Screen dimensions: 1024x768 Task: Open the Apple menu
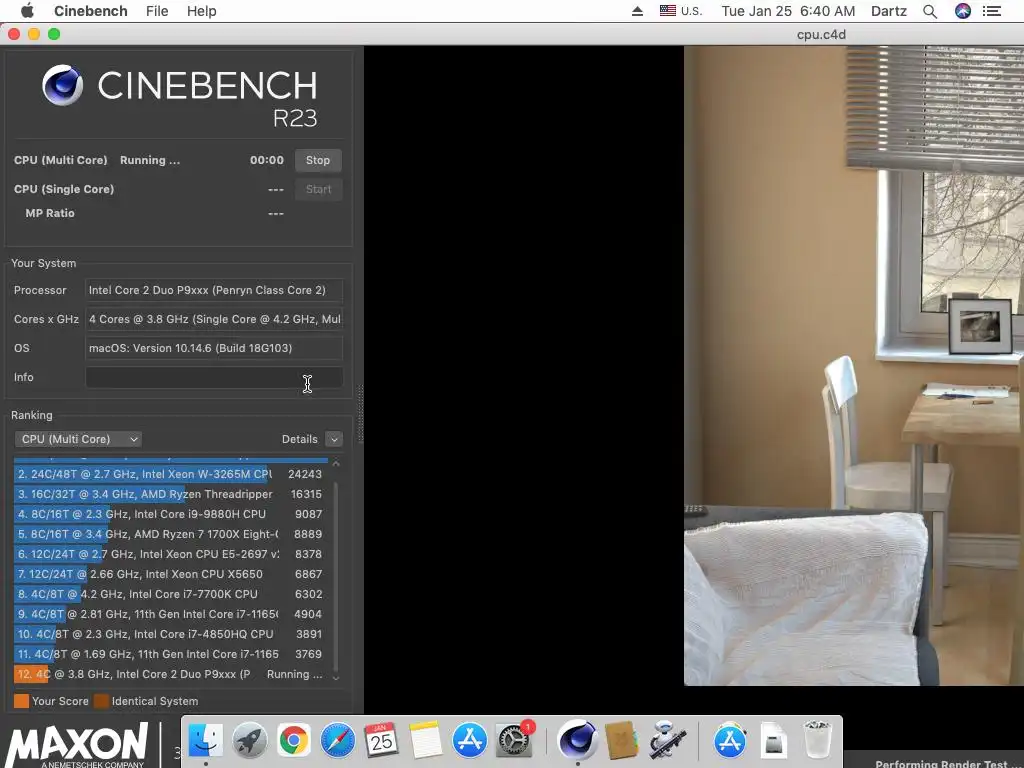coord(27,11)
